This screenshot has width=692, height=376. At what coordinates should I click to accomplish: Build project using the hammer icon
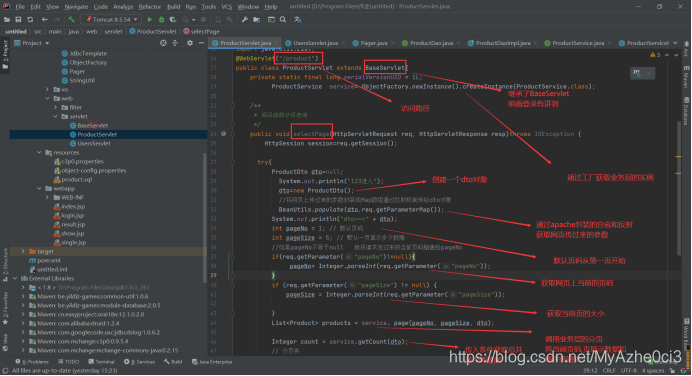pos(71,19)
